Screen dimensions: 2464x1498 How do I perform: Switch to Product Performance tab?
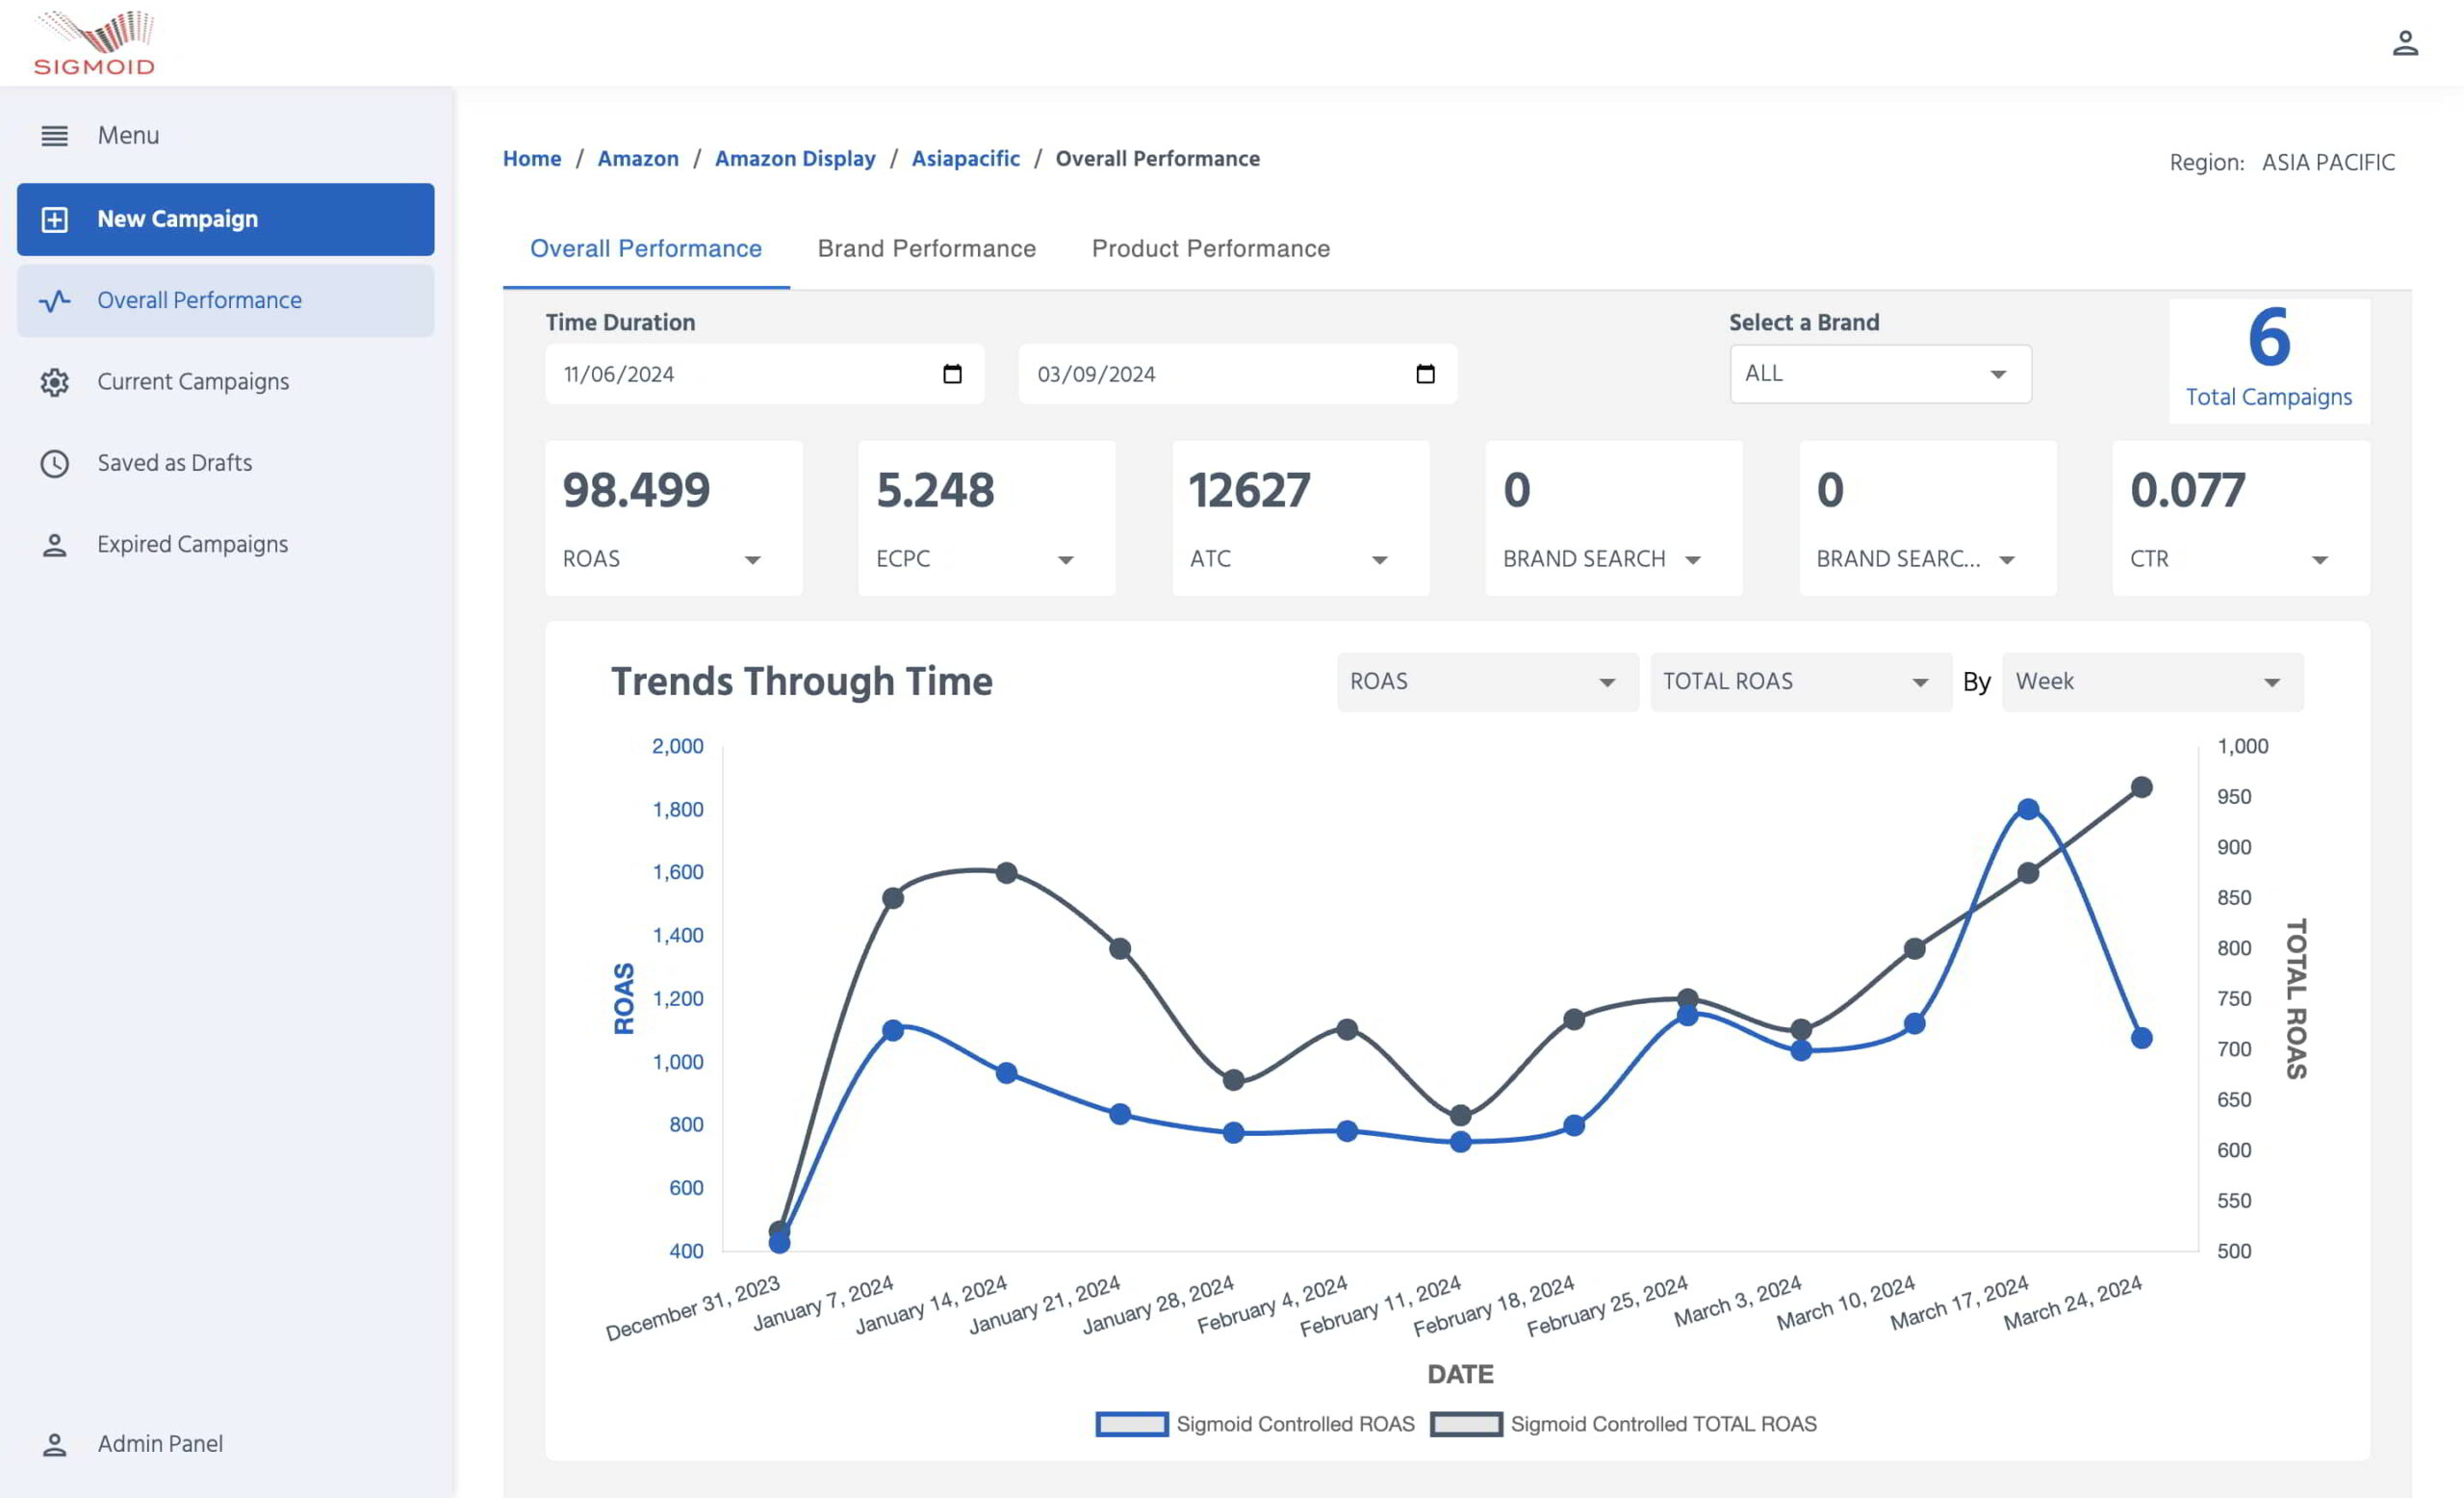1210,249
